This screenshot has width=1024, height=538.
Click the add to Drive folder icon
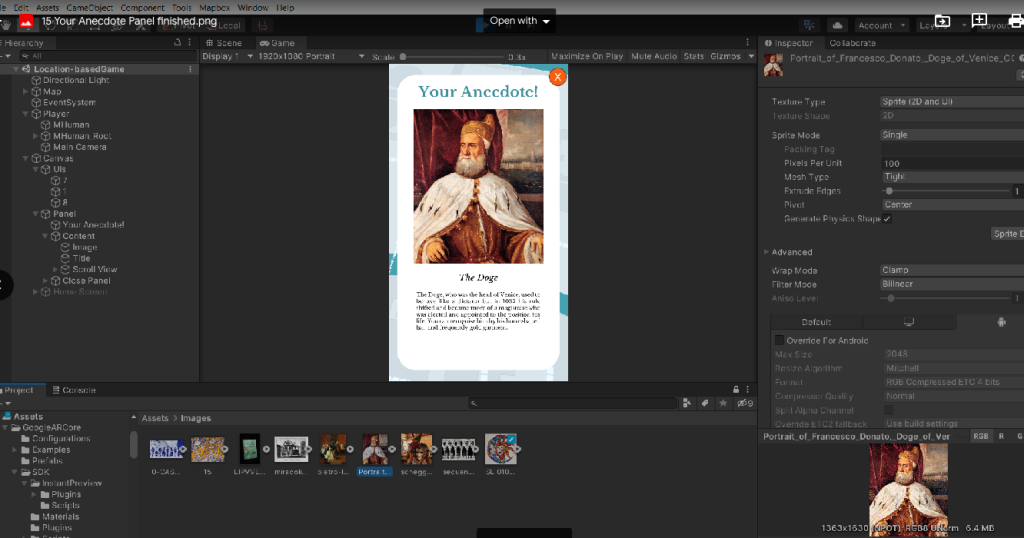(x=942, y=21)
